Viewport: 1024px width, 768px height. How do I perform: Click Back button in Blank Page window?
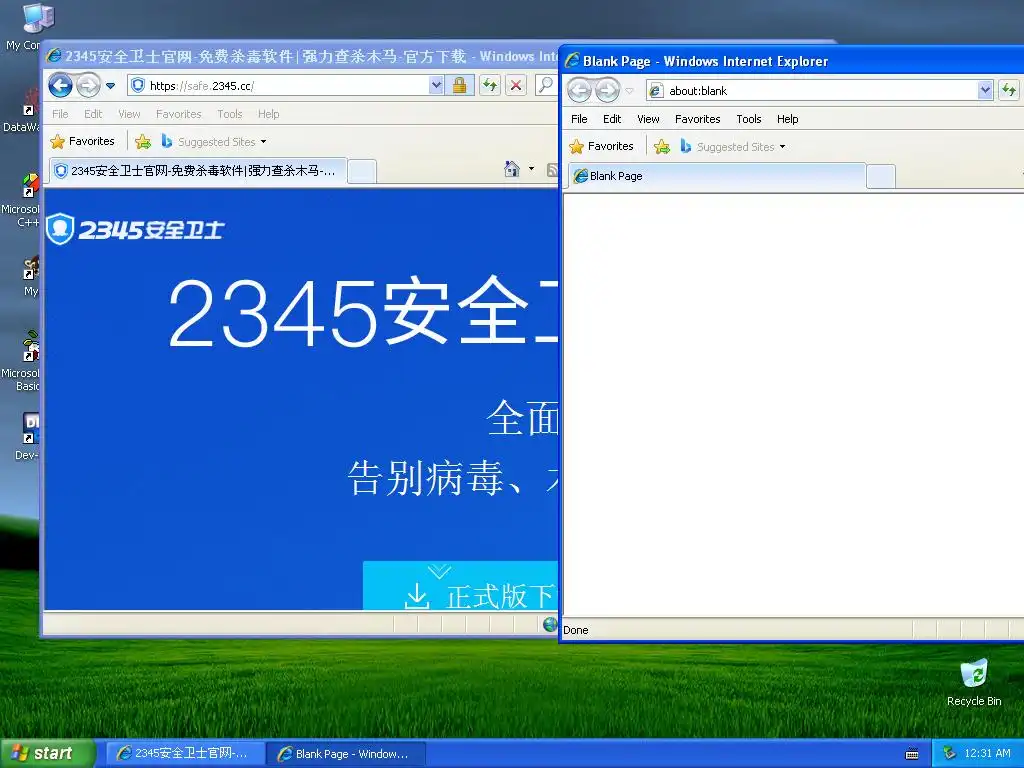coord(579,91)
